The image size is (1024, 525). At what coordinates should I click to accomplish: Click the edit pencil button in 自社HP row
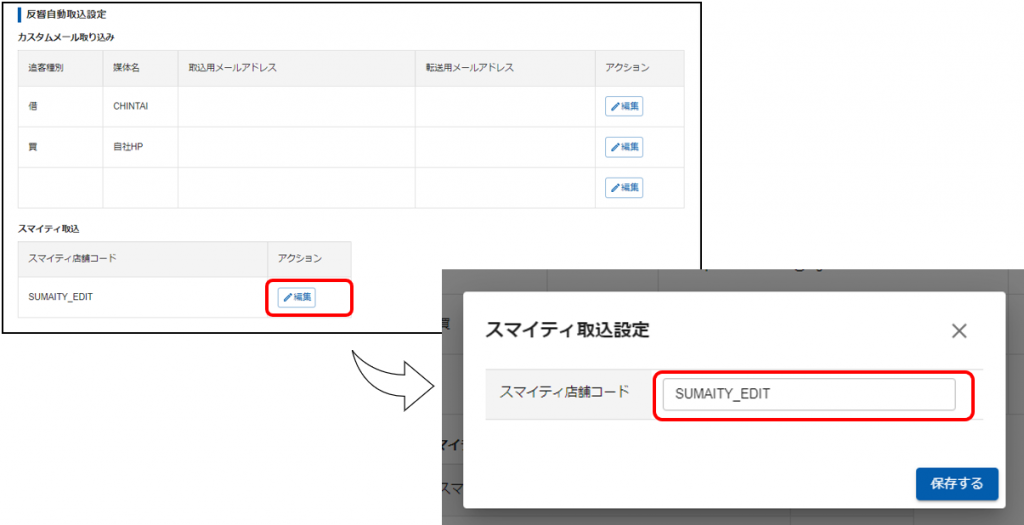(x=624, y=147)
